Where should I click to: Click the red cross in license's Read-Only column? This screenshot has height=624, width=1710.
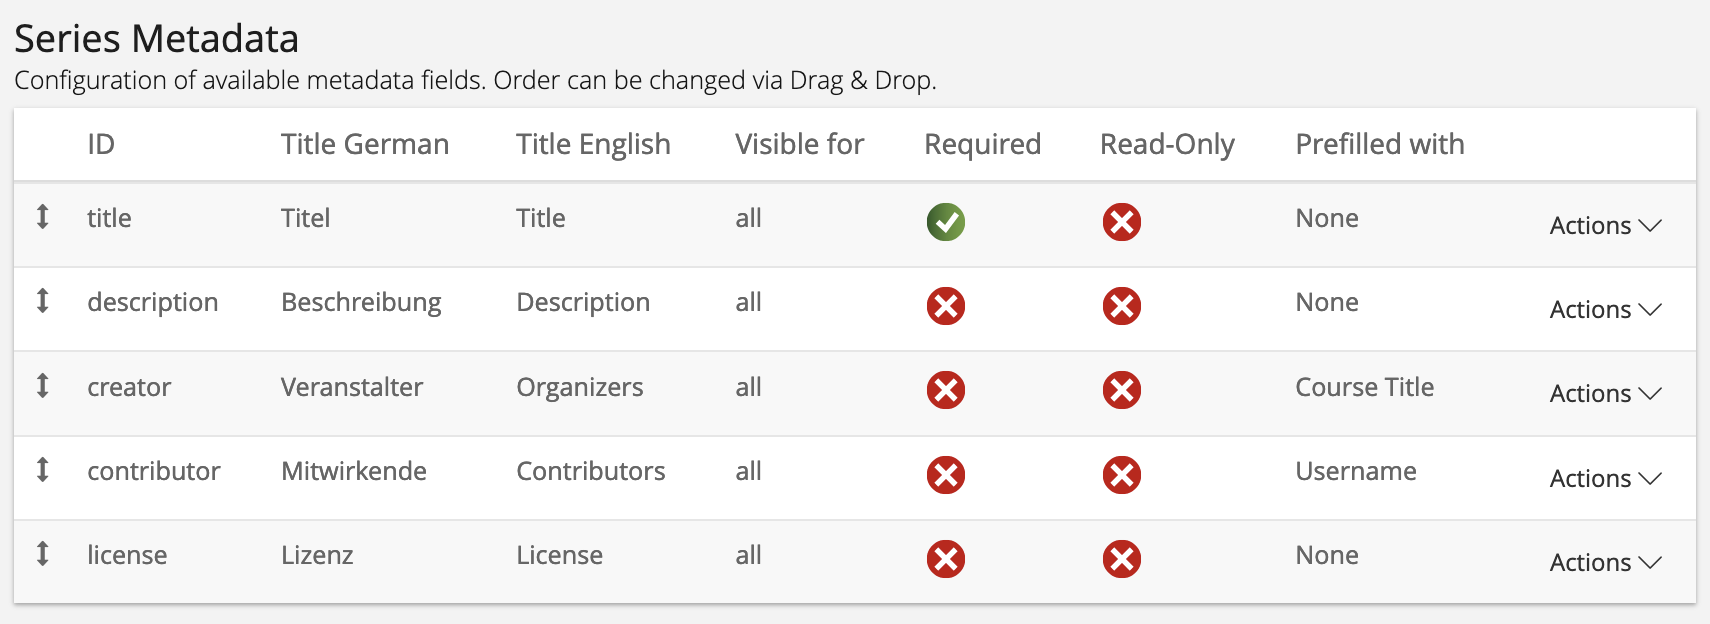[x=1121, y=559]
